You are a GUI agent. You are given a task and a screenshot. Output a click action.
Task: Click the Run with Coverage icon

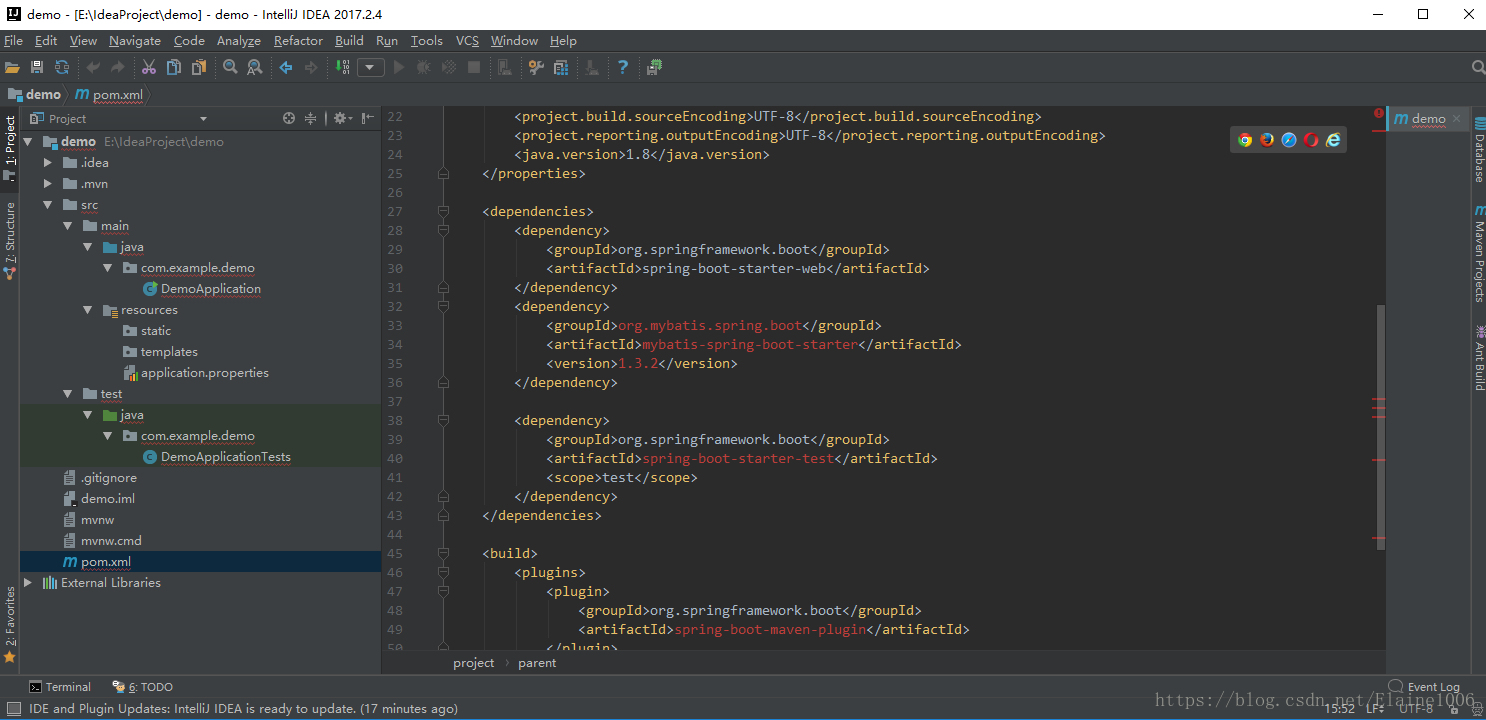pyautogui.click(x=449, y=67)
